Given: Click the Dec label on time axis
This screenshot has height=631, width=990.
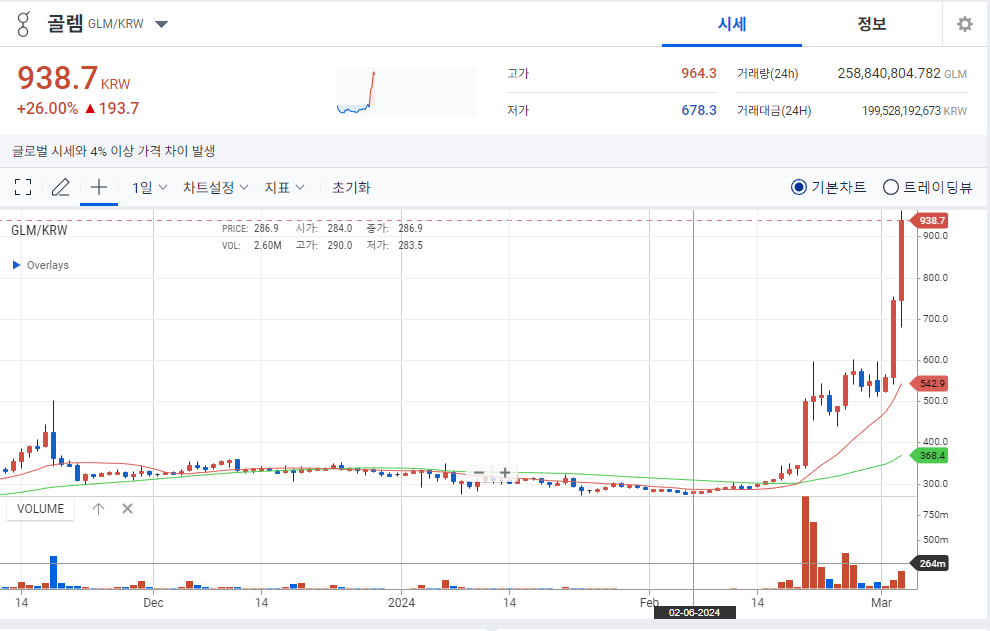Looking at the screenshot, I should click(x=153, y=603).
